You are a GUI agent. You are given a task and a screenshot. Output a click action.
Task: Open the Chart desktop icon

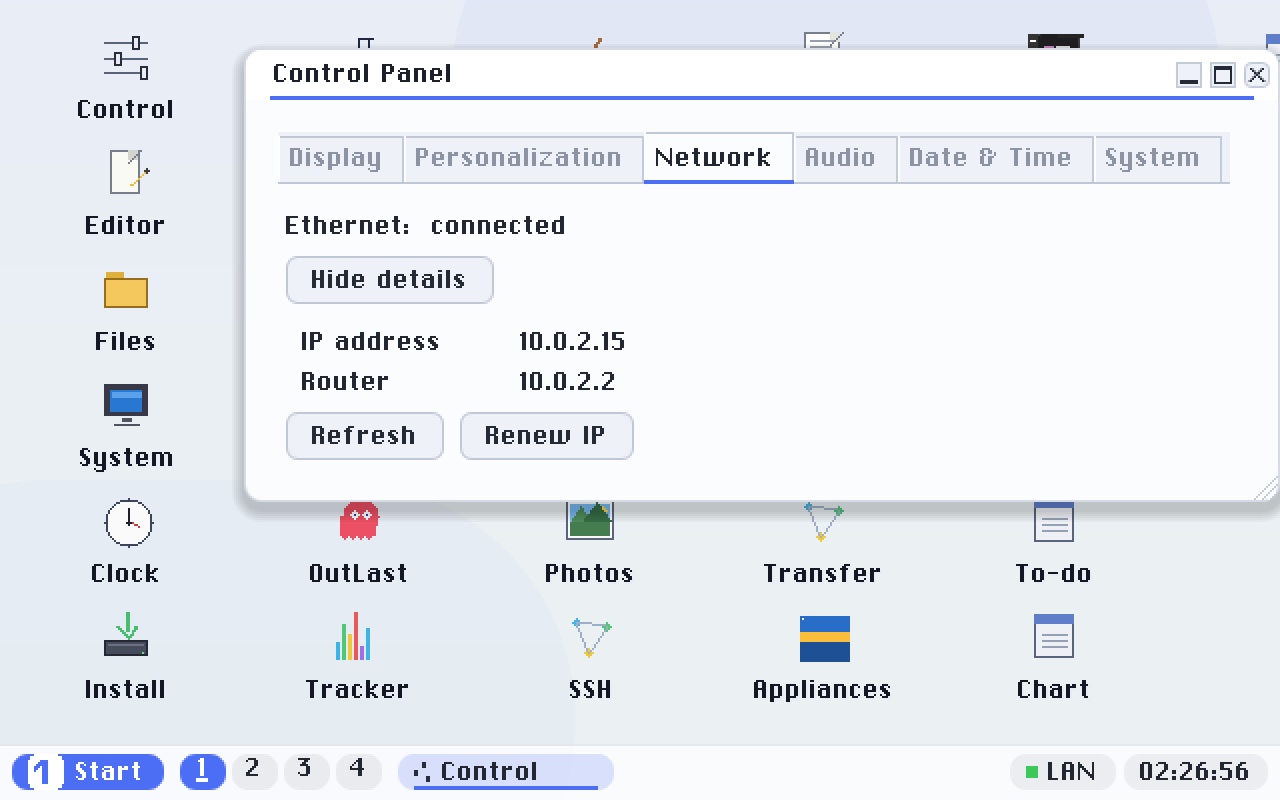(1053, 659)
